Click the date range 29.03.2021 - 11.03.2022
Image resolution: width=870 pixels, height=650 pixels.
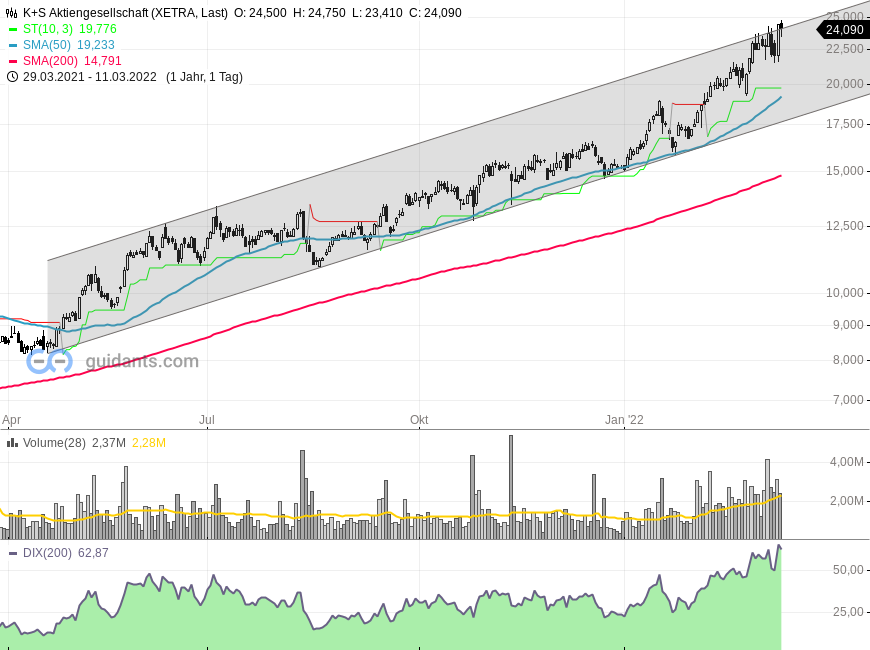(90, 77)
